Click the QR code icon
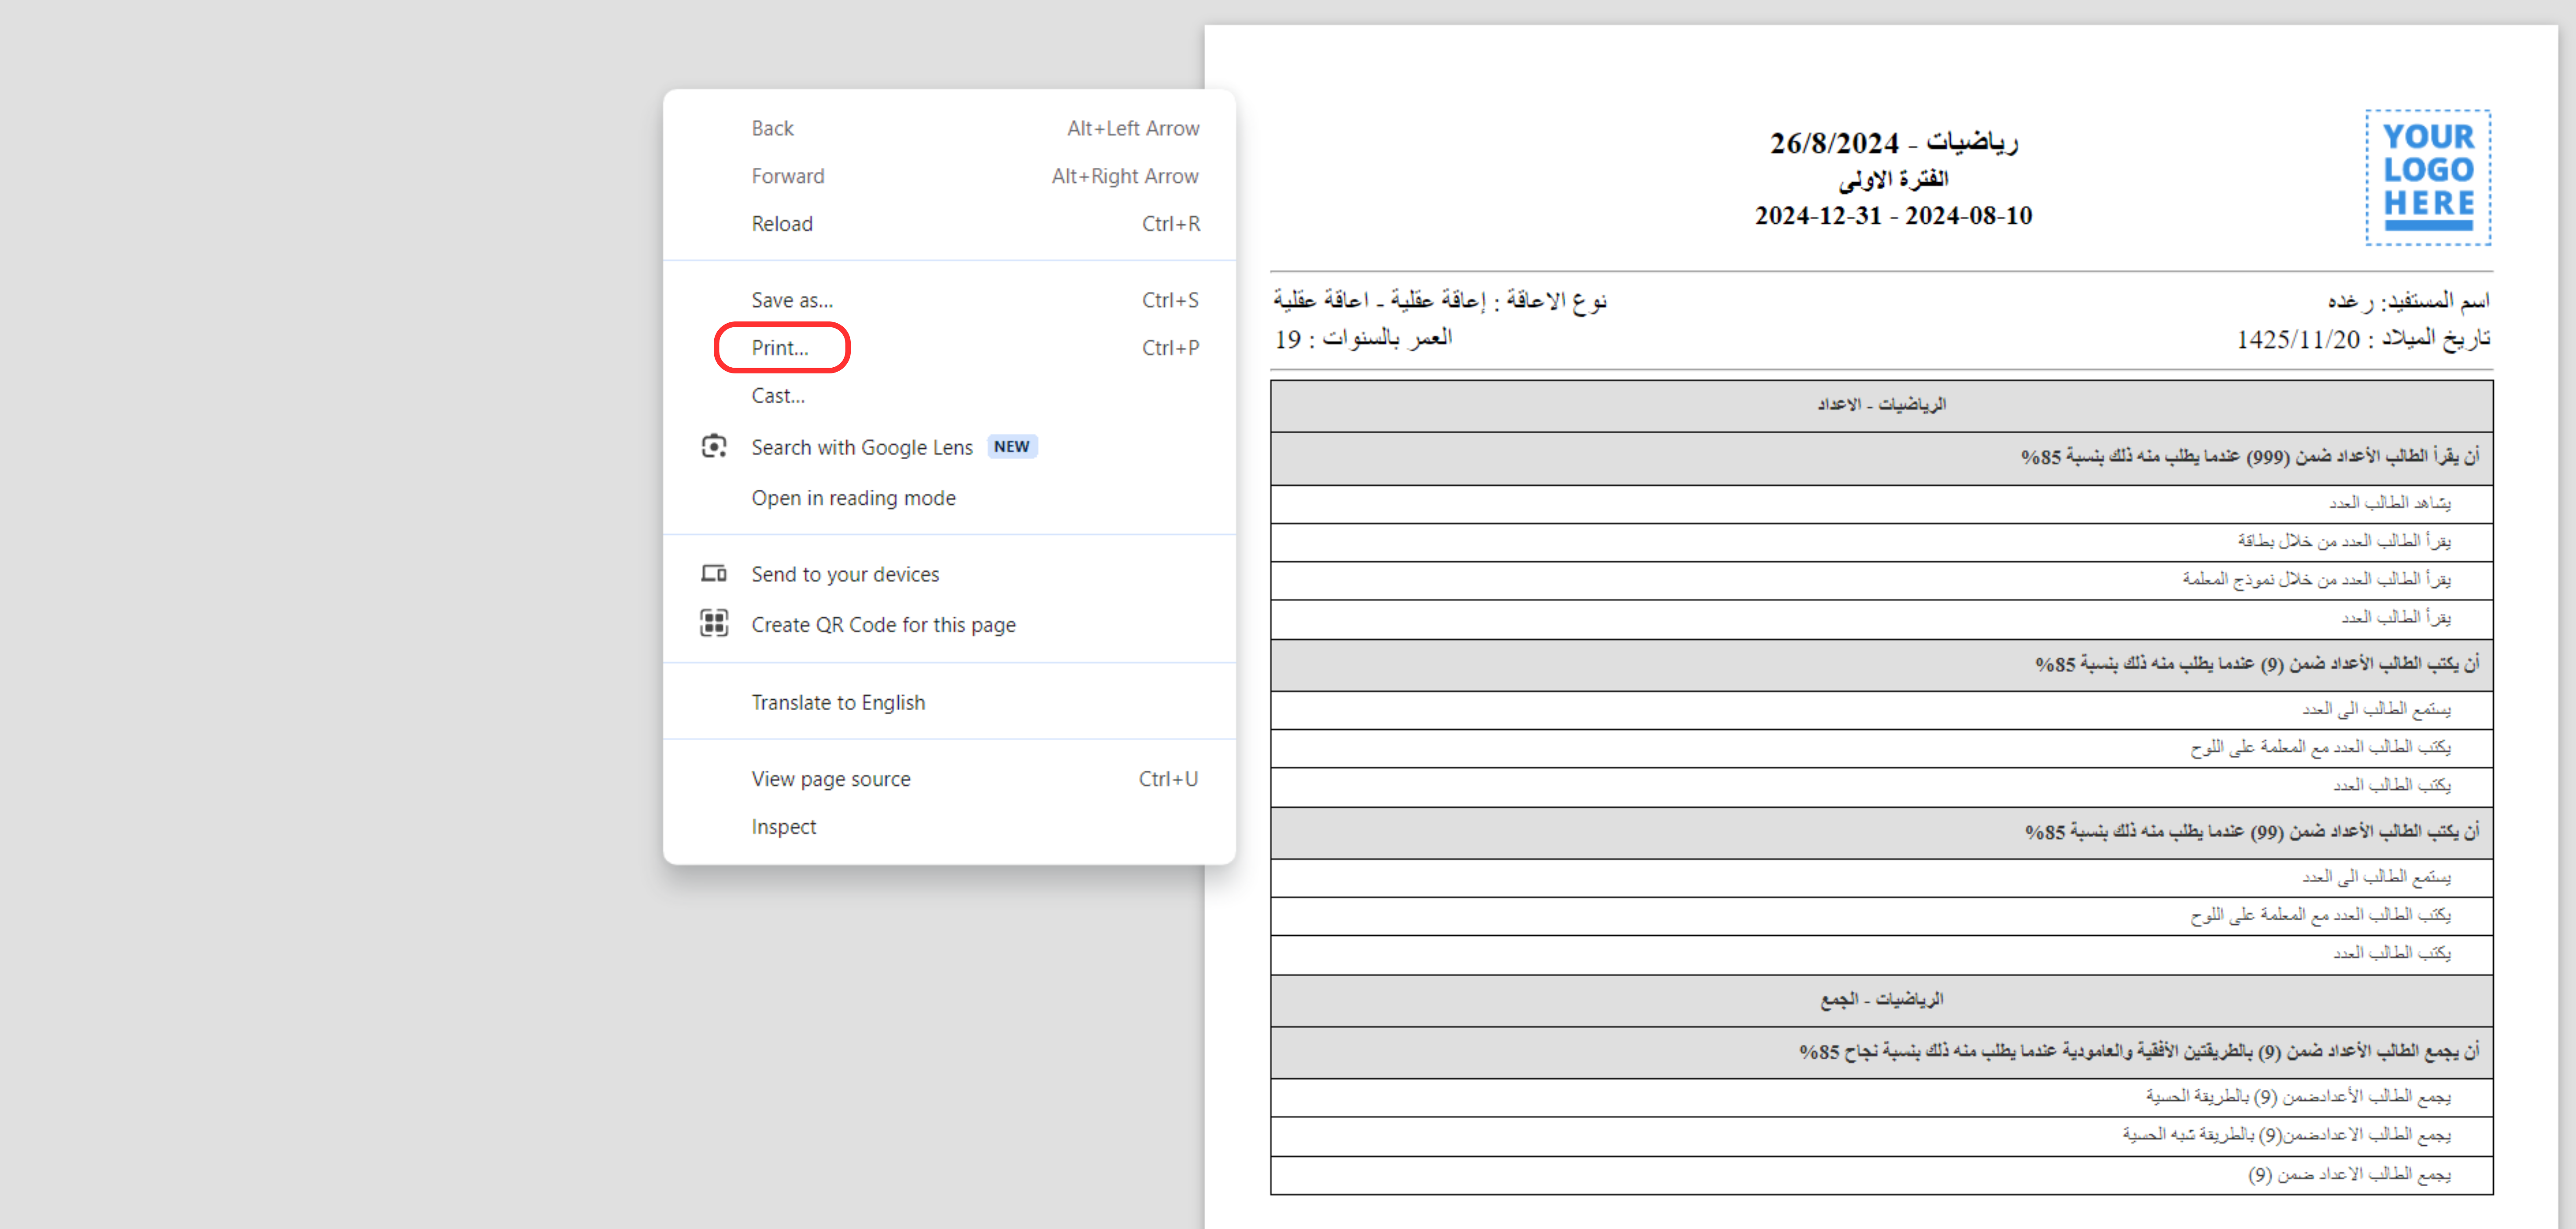Image resolution: width=2576 pixels, height=1229 pixels. [714, 623]
